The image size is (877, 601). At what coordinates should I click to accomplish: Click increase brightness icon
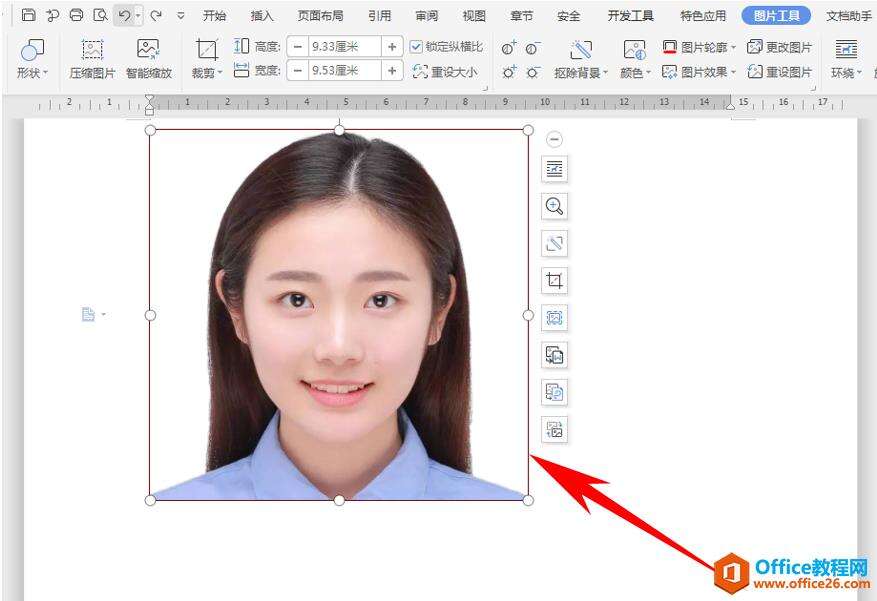point(509,72)
